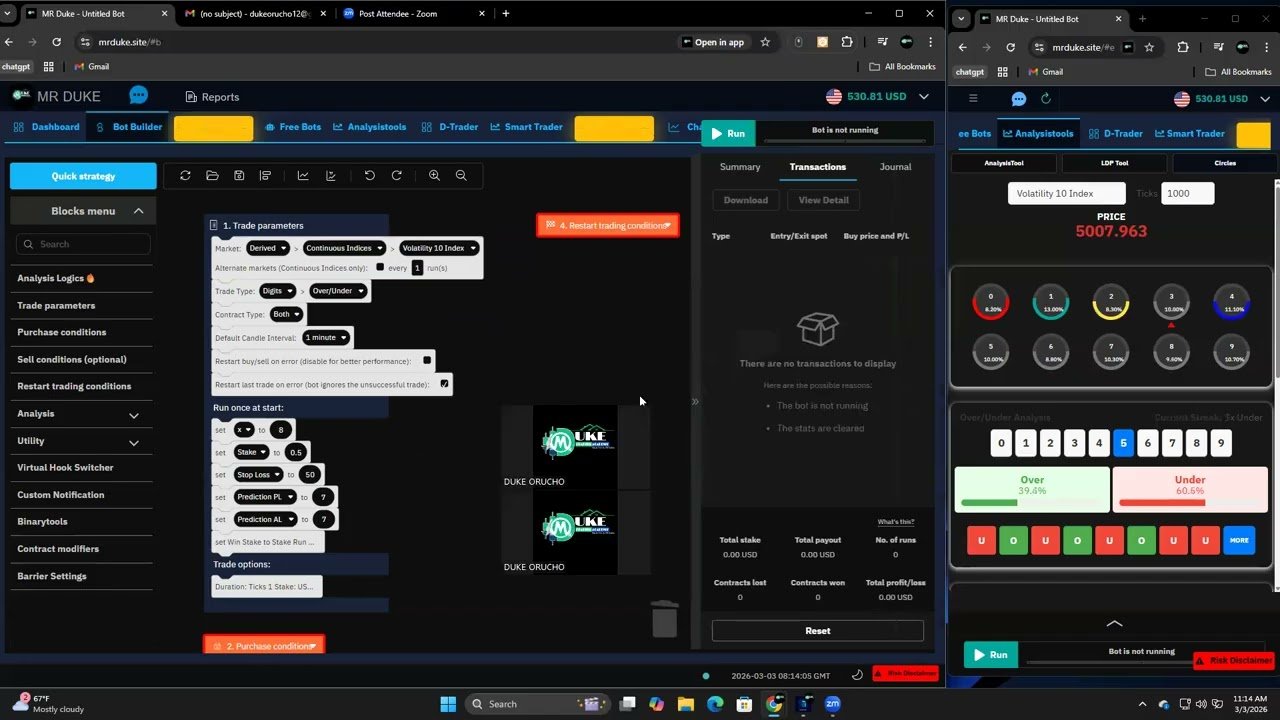
Task: Open chat bubble icon in right window
Action: pyautogui.click(x=1019, y=98)
